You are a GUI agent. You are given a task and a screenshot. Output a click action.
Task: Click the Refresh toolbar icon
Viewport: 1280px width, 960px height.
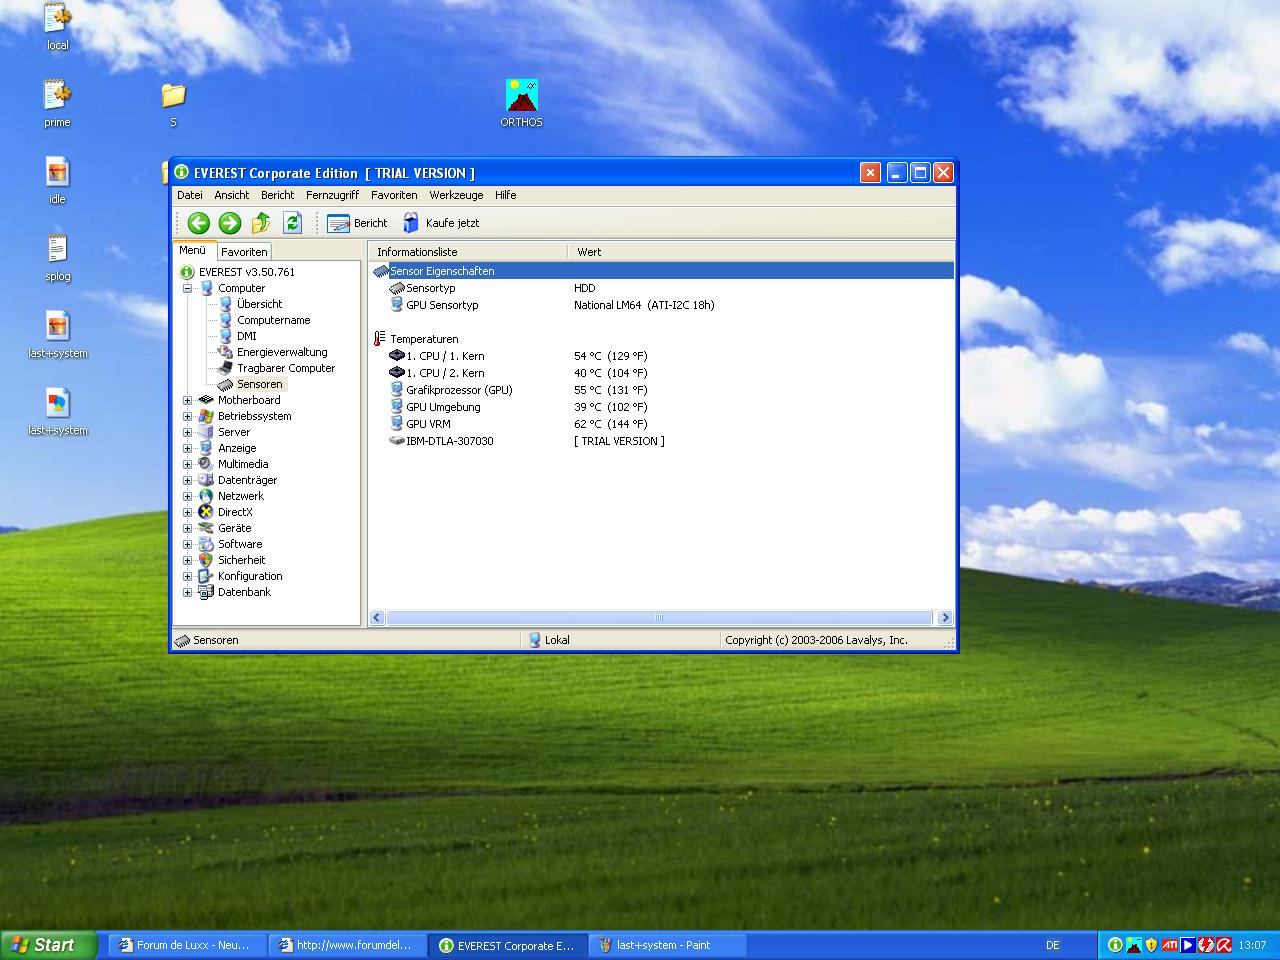click(x=292, y=223)
